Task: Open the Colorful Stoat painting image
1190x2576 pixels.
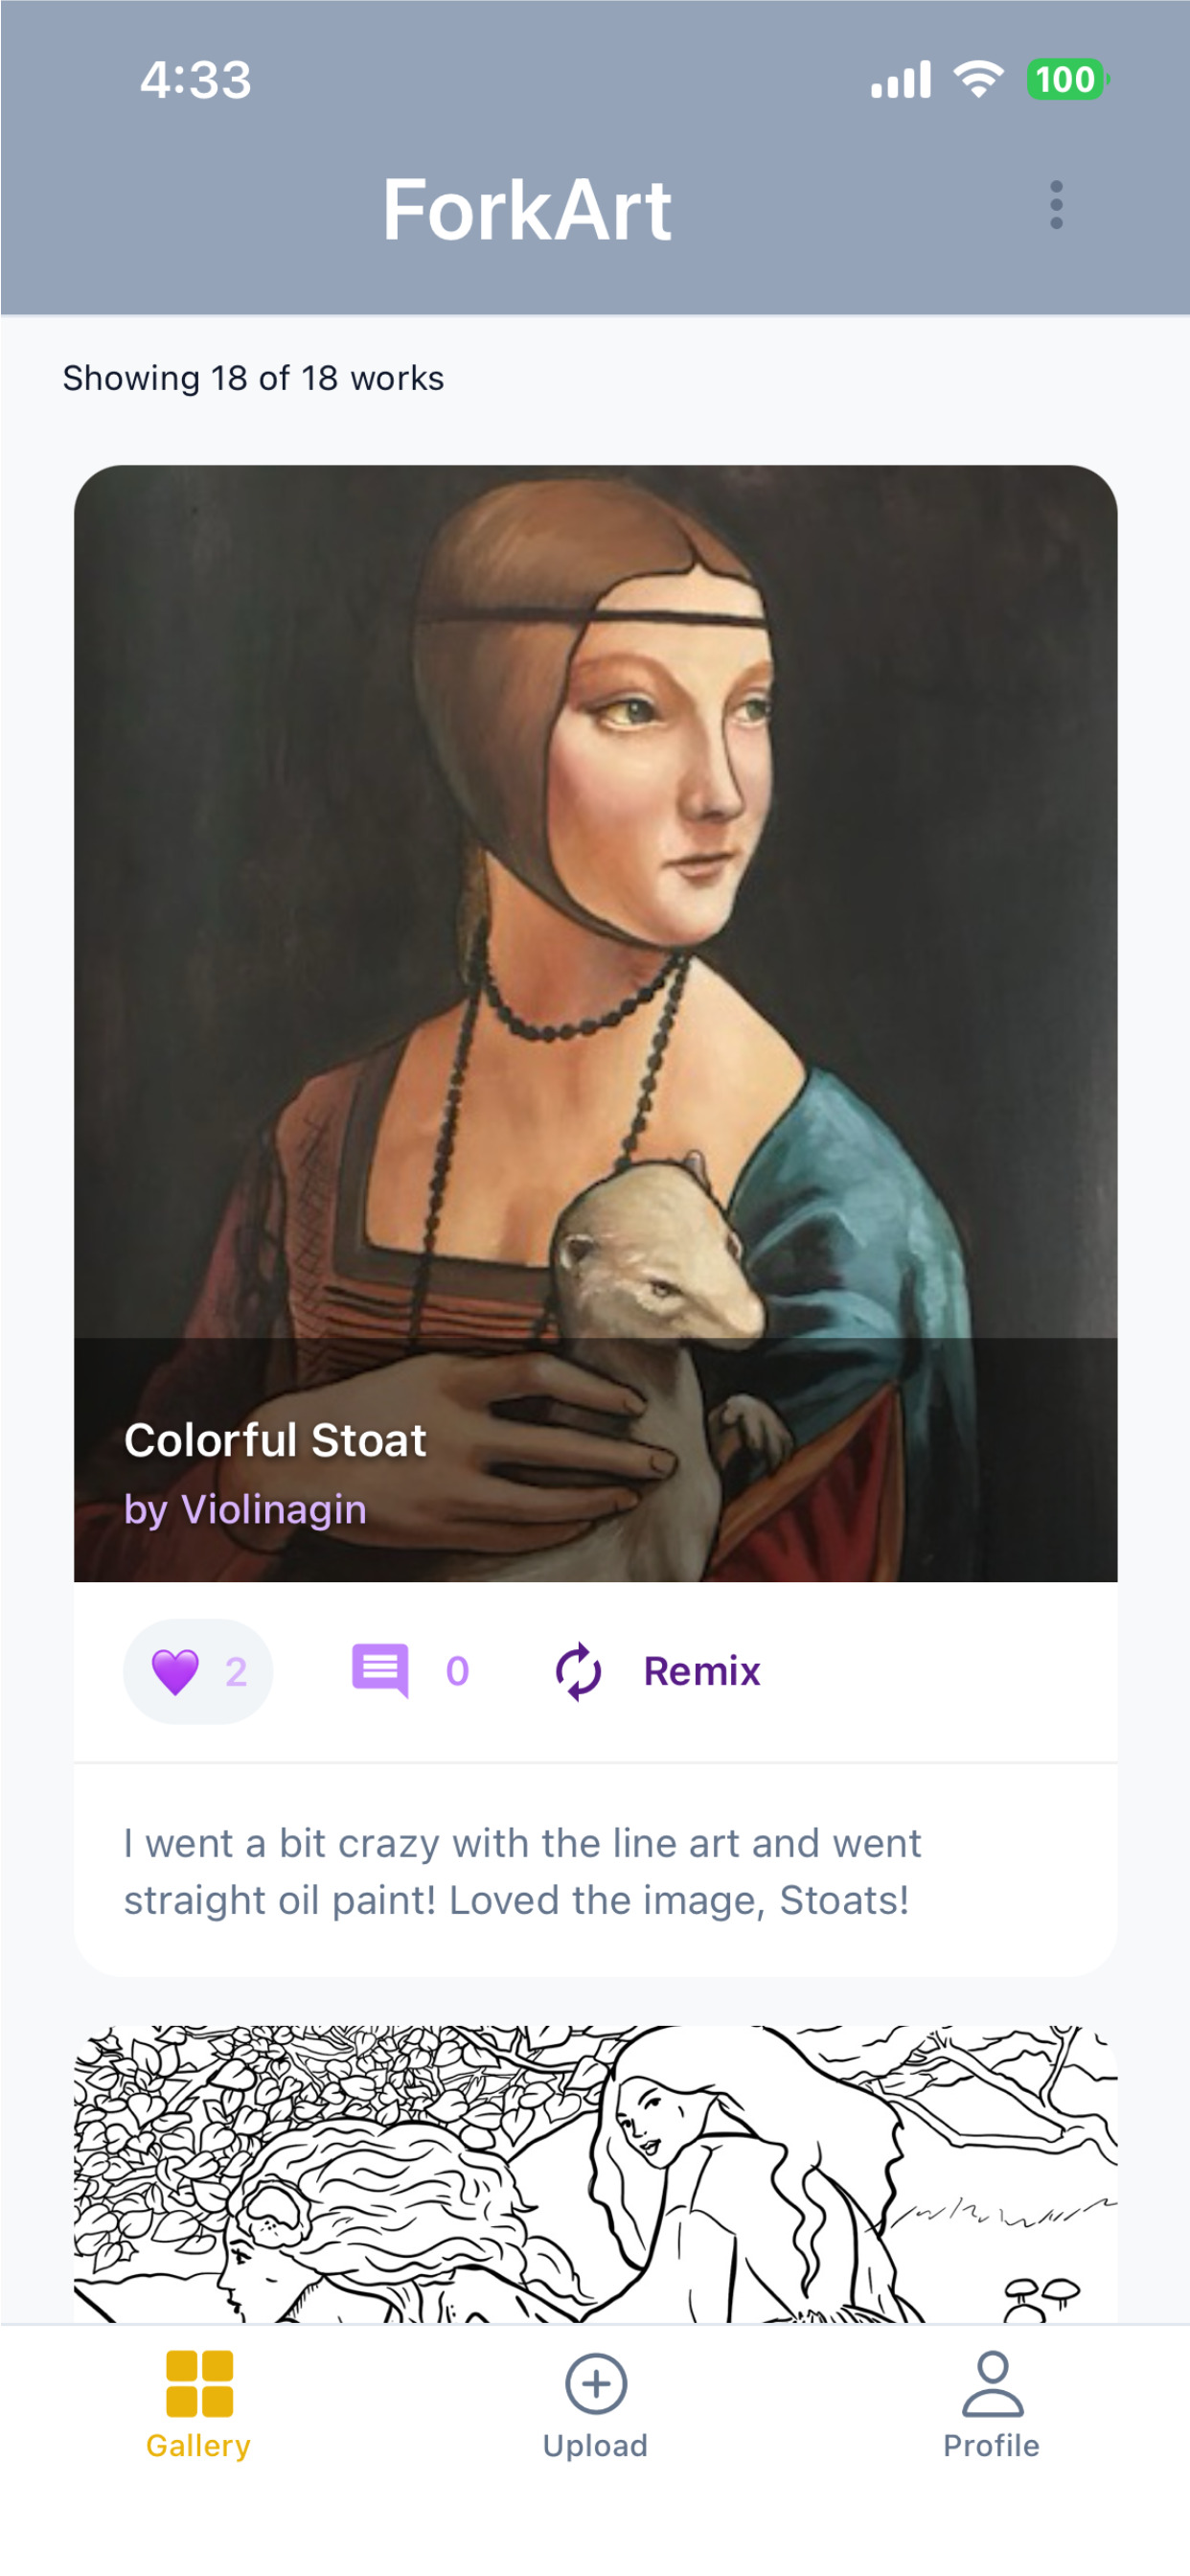Action: (x=596, y=900)
